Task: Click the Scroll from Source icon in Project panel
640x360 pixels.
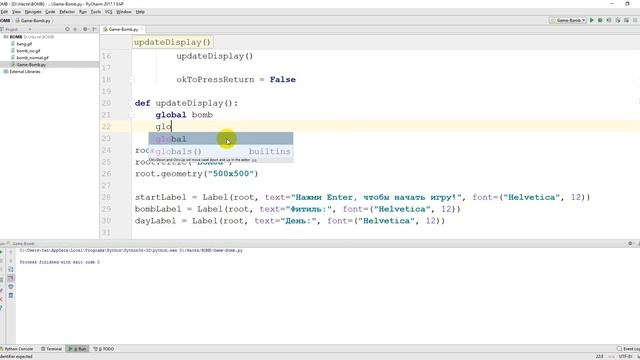Action: 67,29
